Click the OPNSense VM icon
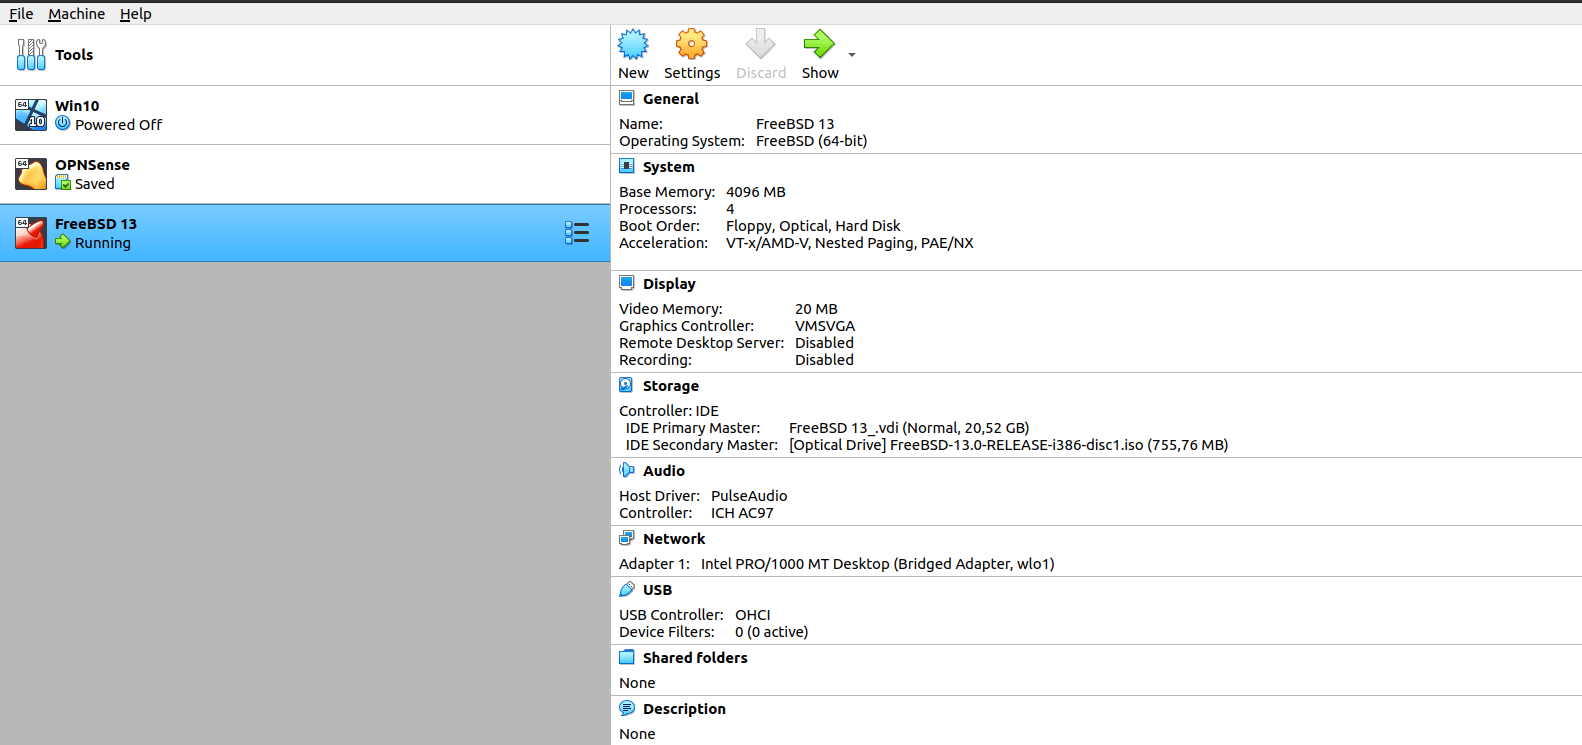1582x745 pixels. click(x=31, y=174)
